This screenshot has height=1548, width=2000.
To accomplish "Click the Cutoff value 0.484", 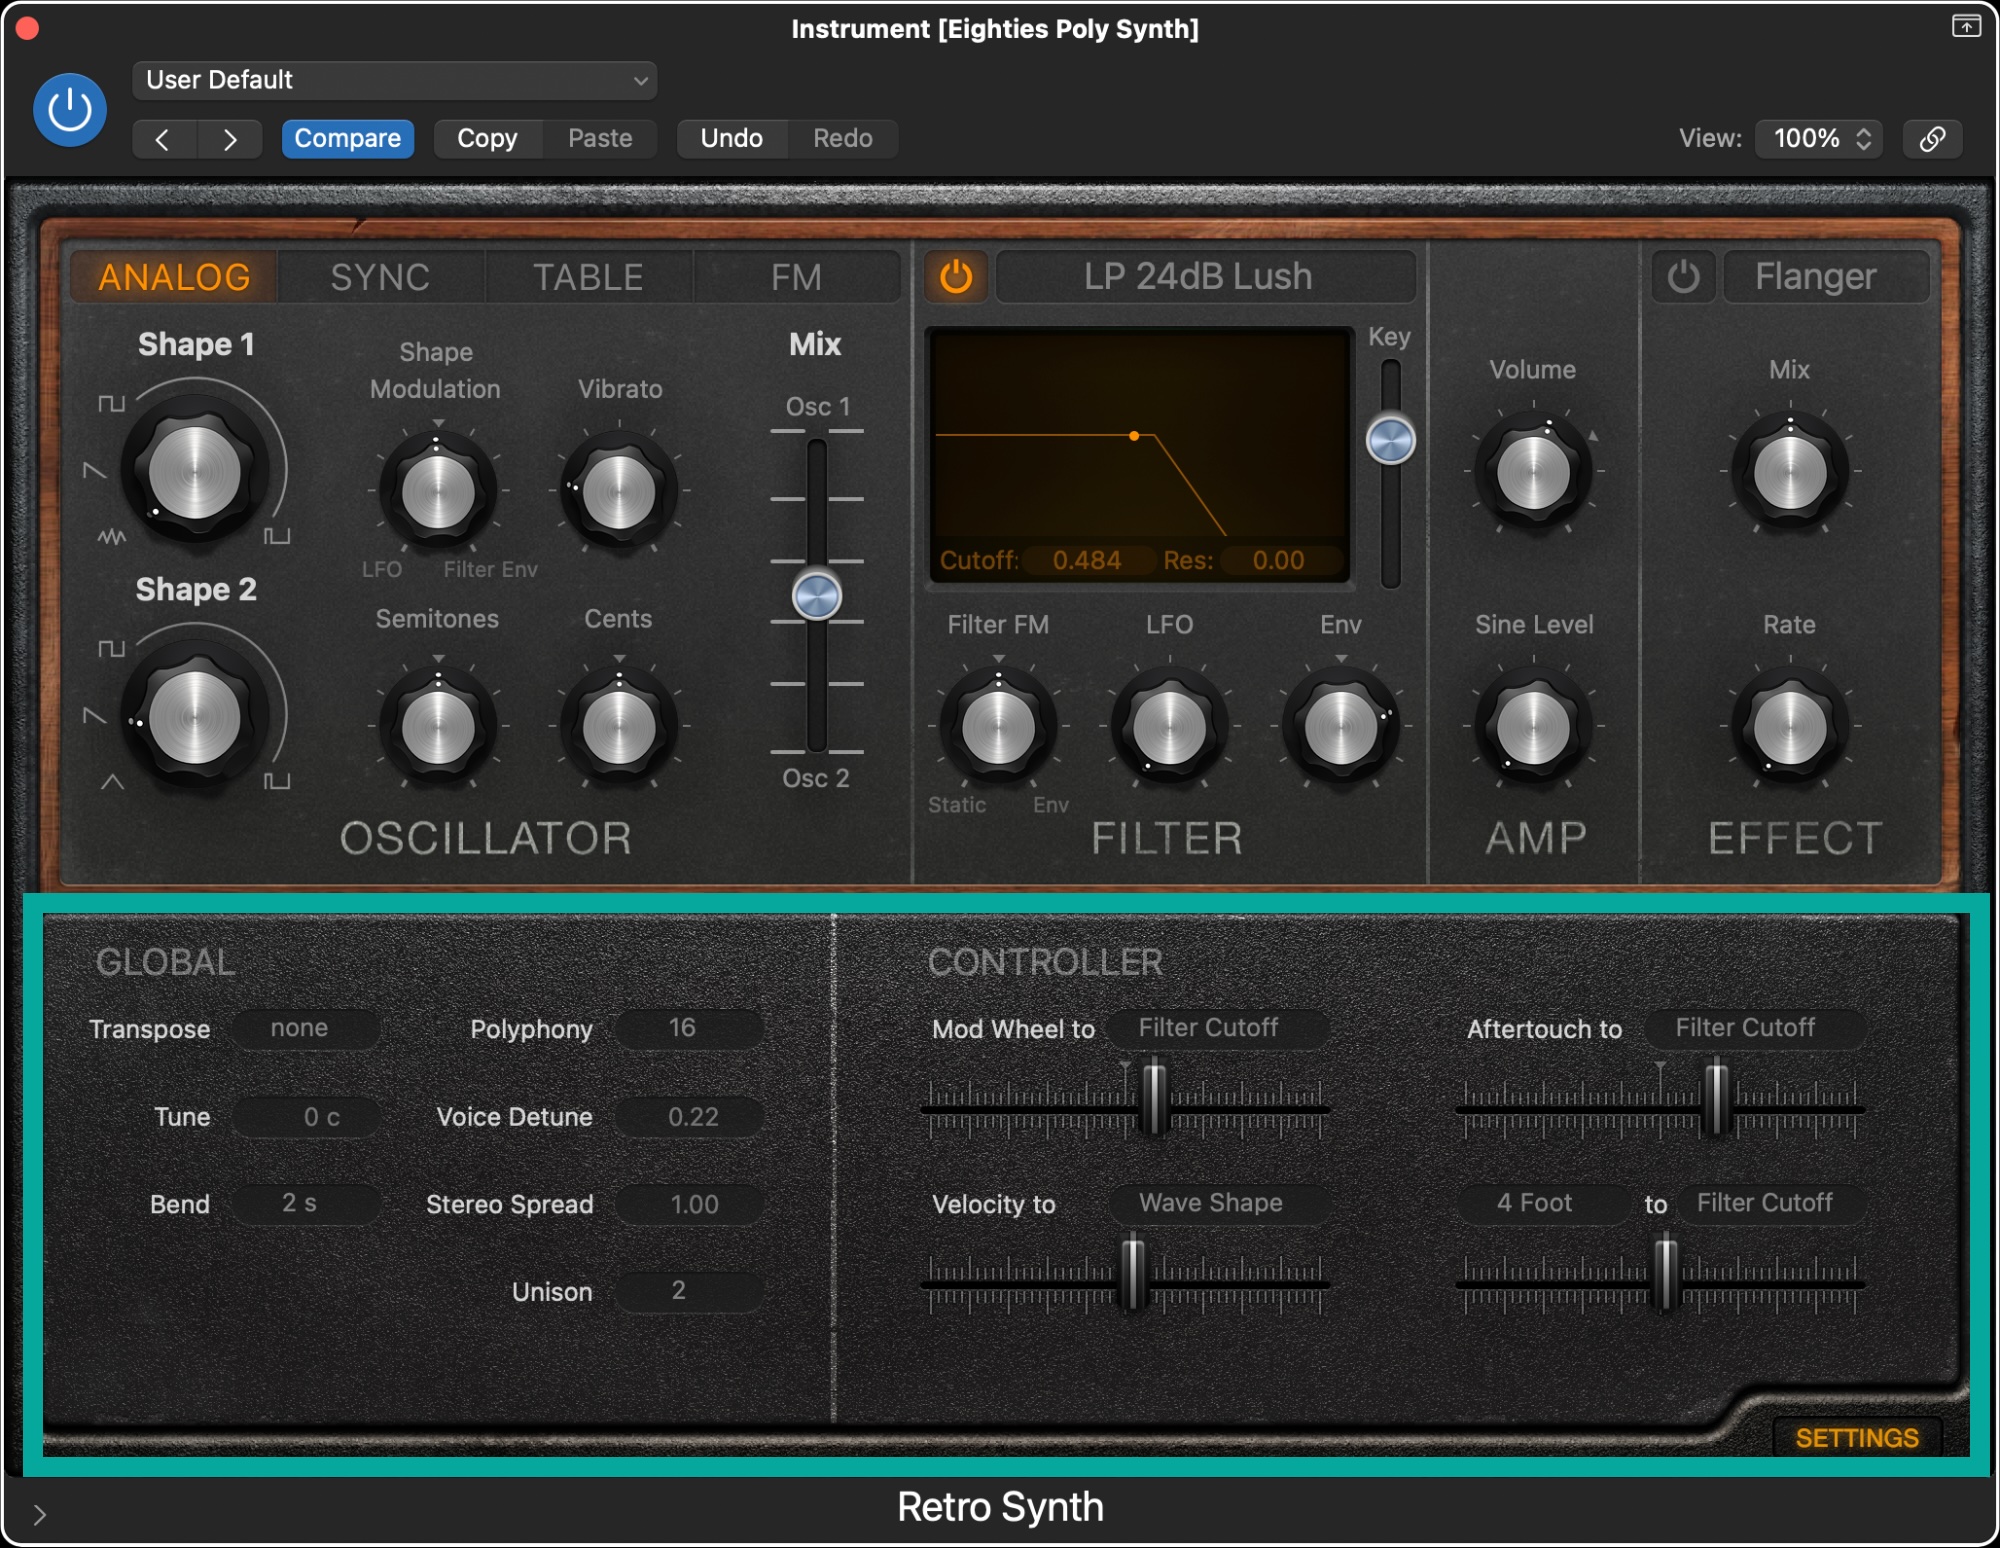I will pyautogui.click(x=1086, y=561).
